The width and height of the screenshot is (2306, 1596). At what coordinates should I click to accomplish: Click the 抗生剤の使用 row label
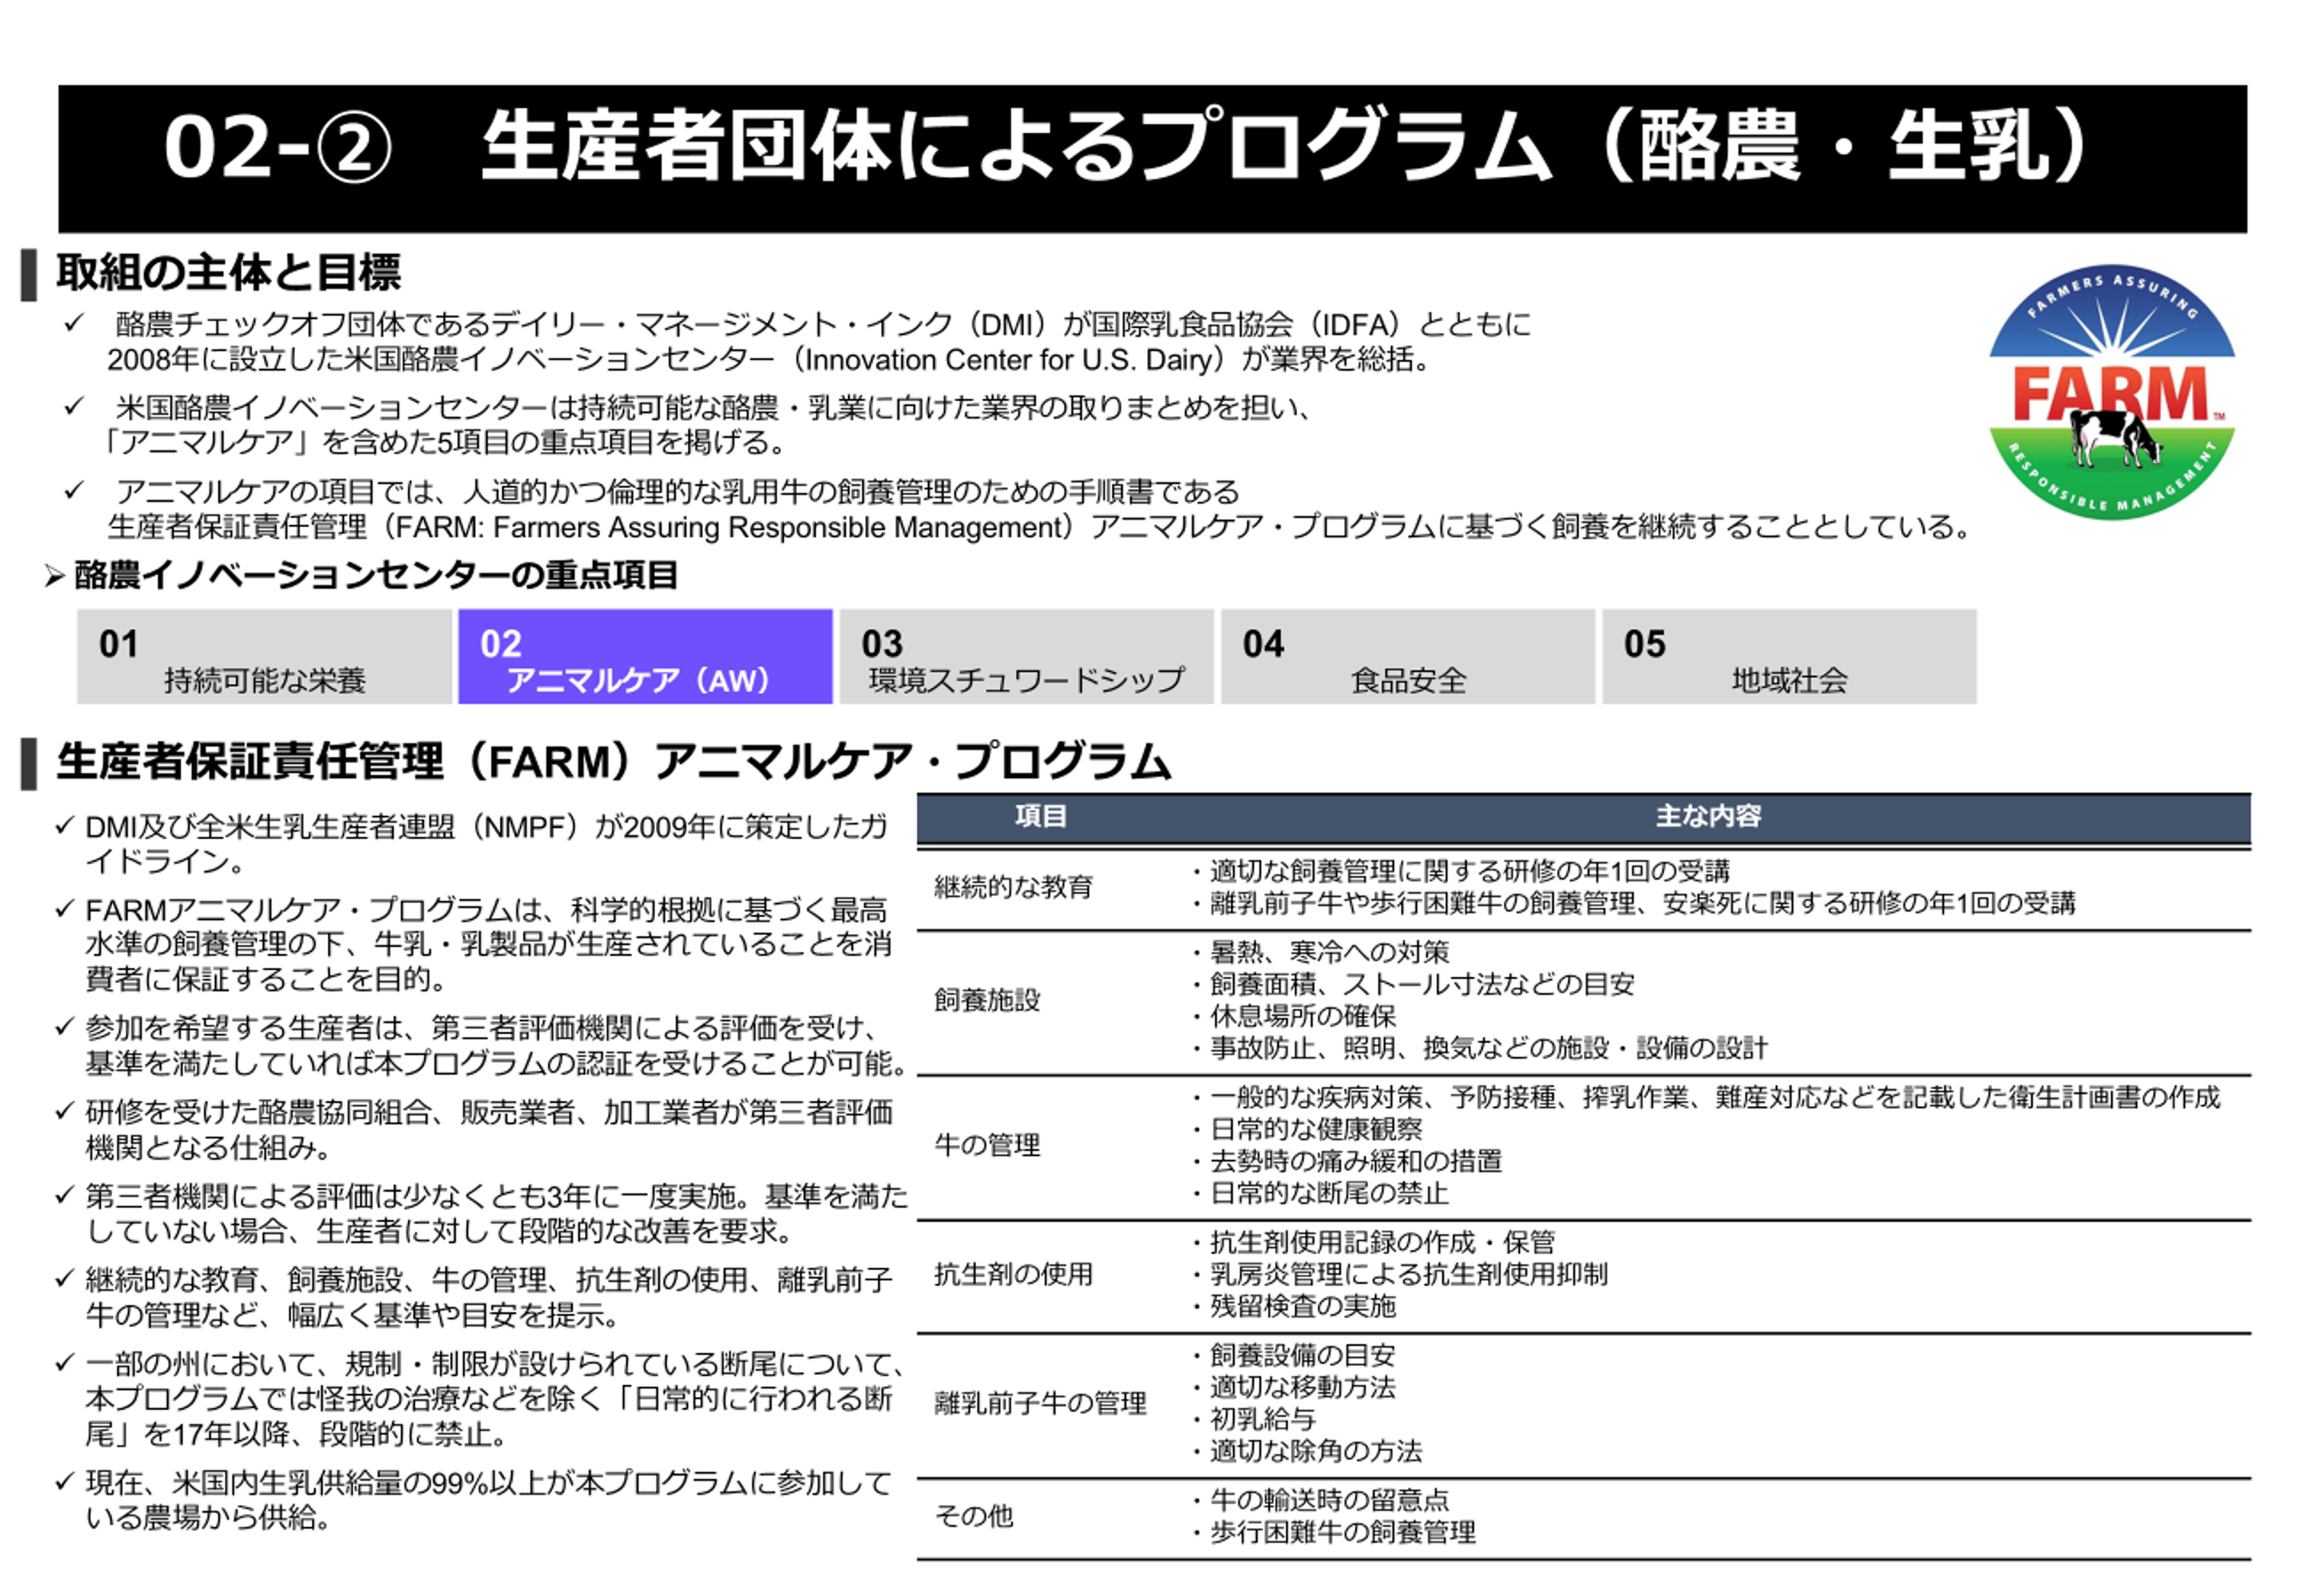tap(1013, 1274)
